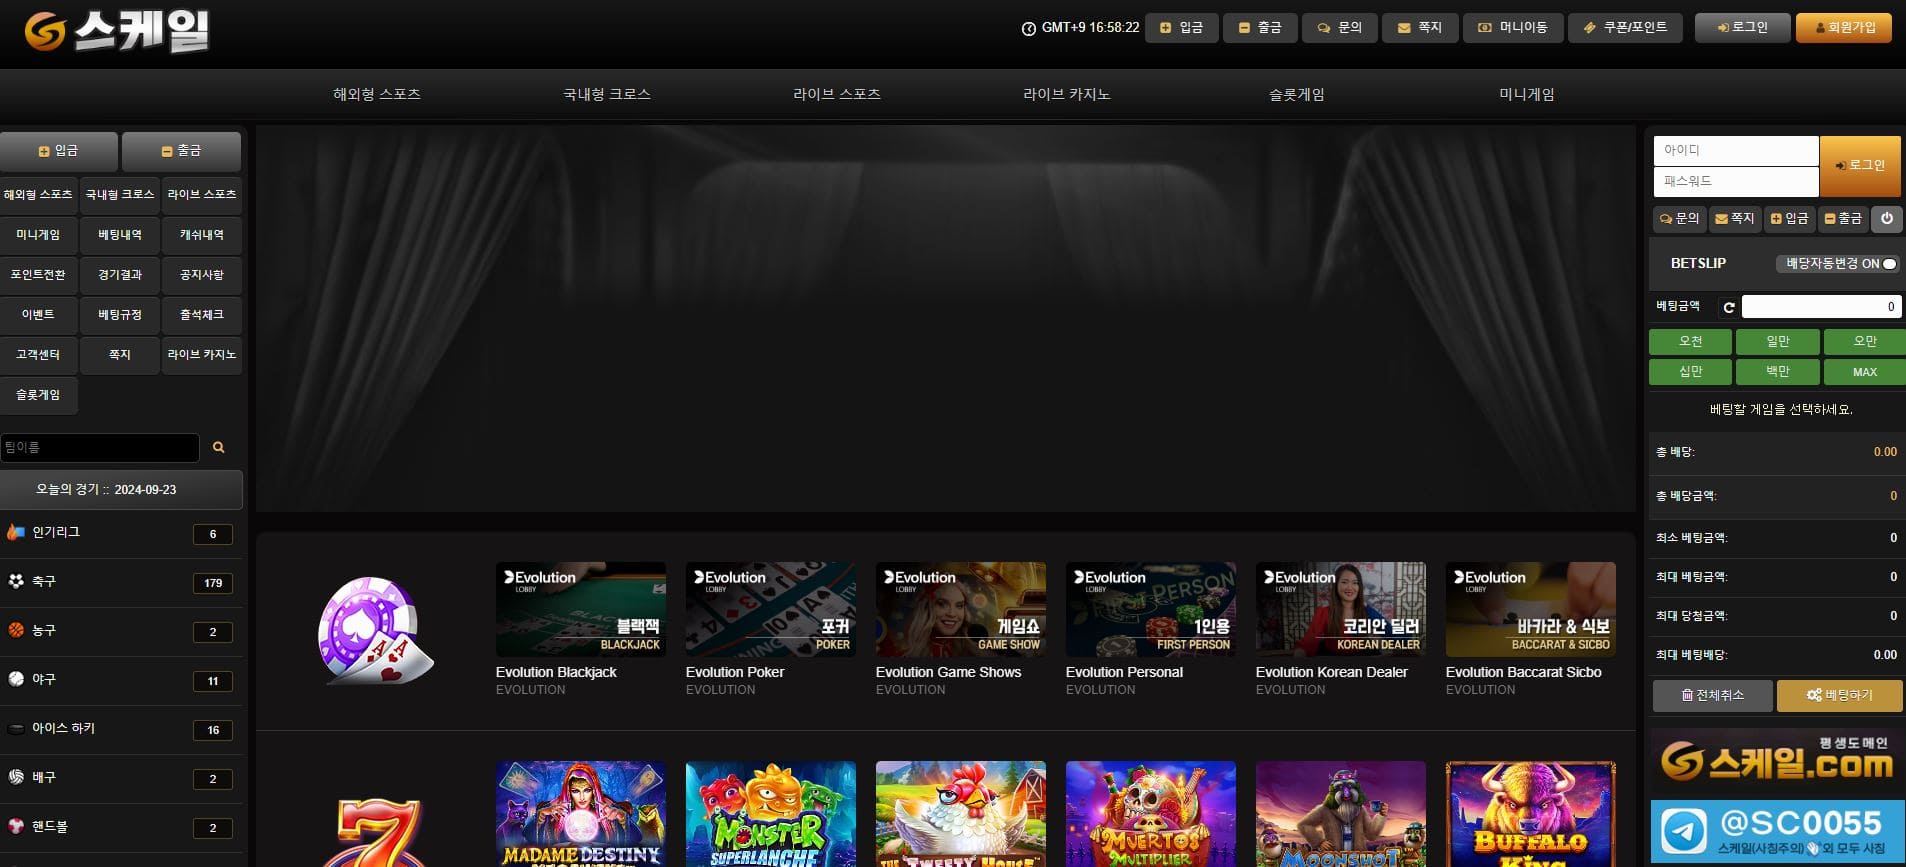This screenshot has height=867, width=1906.
Task: Open 해외형 스포츠 in top navigation
Action: pyautogui.click(x=377, y=94)
